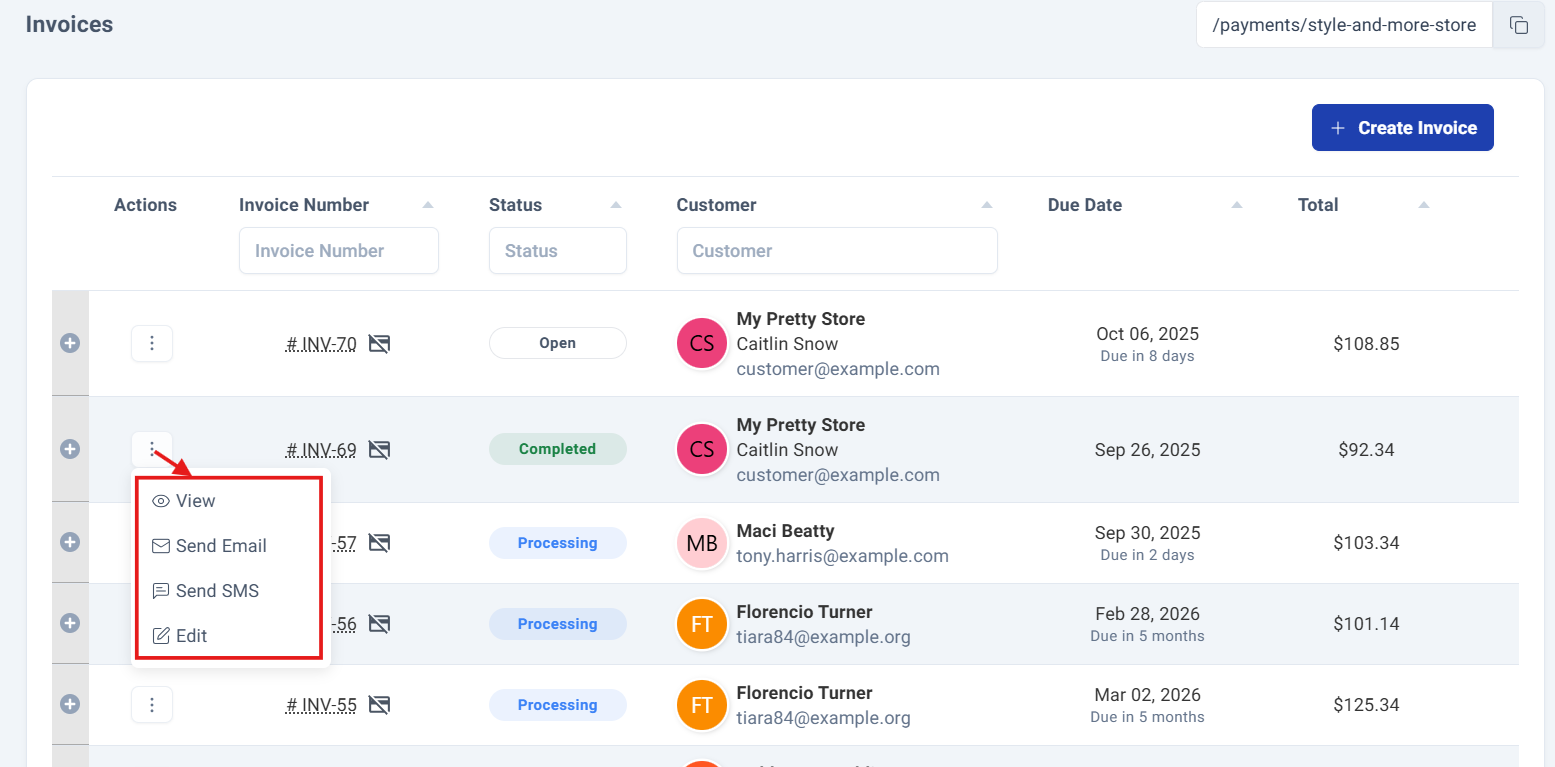Click the email-not-sent icon beside INV-55
1555x767 pixels.
(379, 705)
